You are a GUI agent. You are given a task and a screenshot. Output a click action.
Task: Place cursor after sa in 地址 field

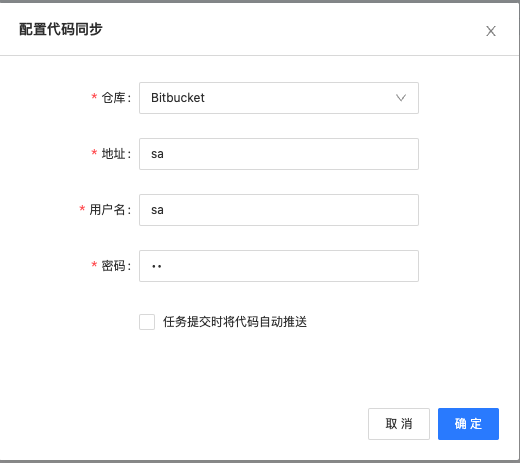(x=164, y=154)
